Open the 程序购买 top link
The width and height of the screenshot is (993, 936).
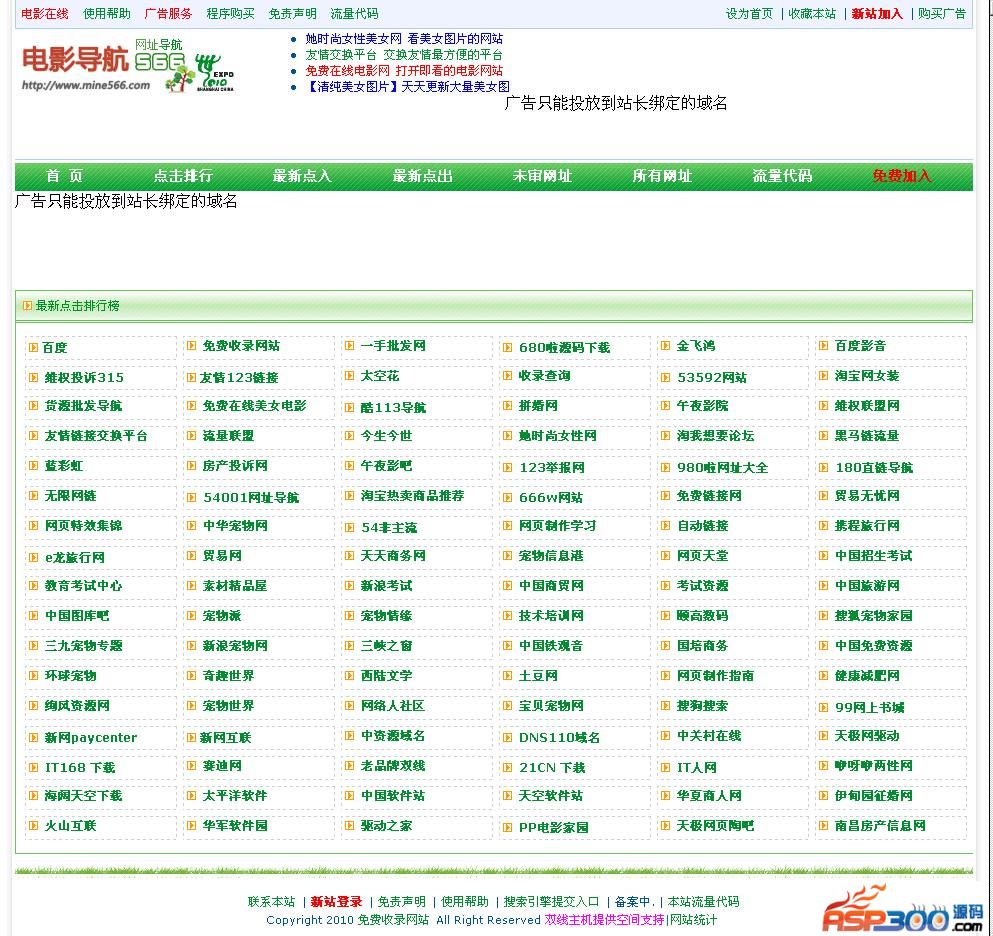[231, 14]
